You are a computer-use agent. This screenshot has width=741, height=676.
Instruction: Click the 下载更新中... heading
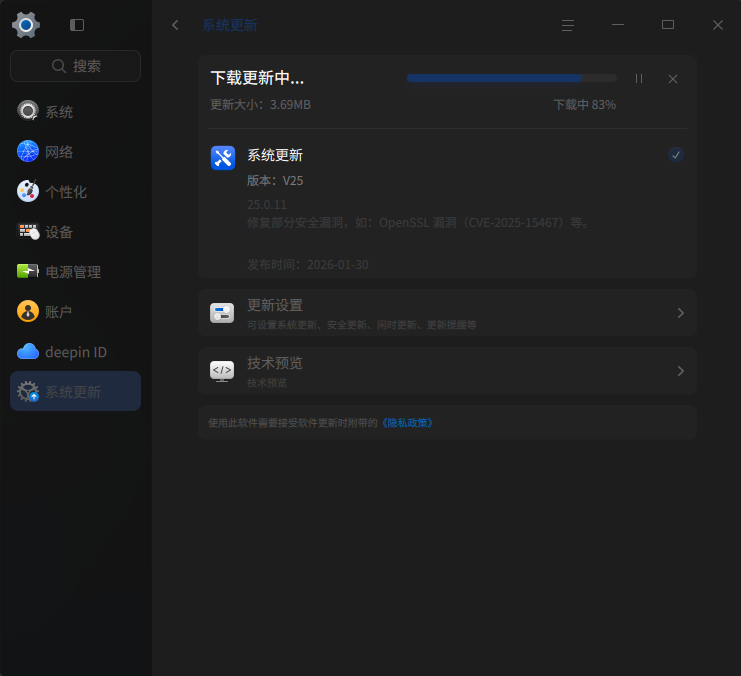coord(257,78)
